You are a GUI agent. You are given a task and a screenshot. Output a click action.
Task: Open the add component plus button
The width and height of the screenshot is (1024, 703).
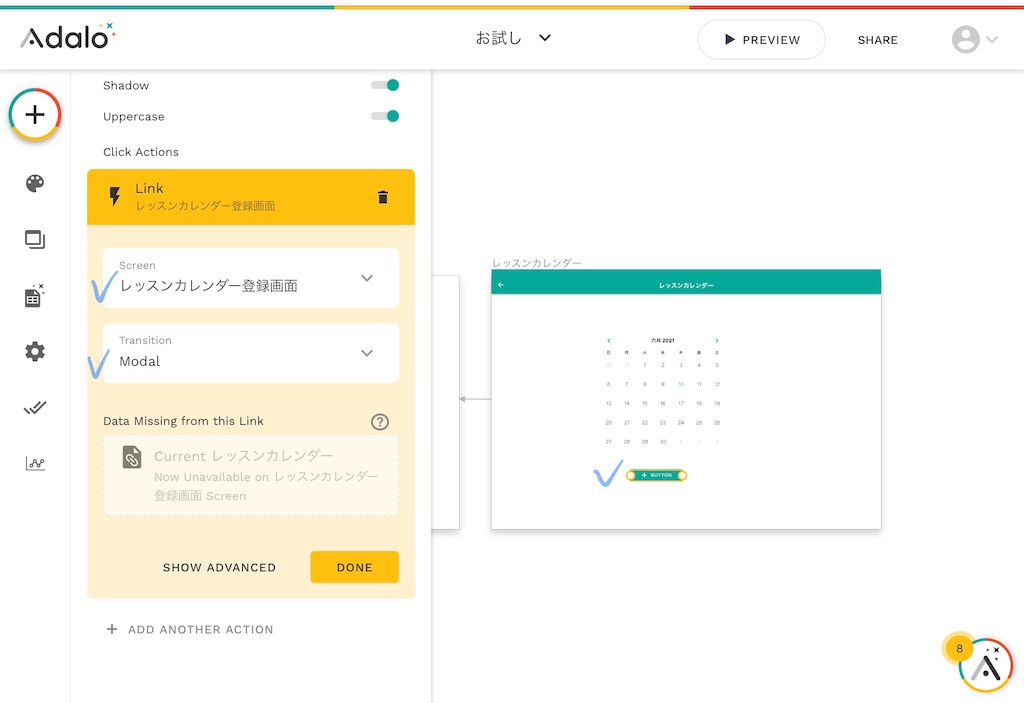point(35,114)
